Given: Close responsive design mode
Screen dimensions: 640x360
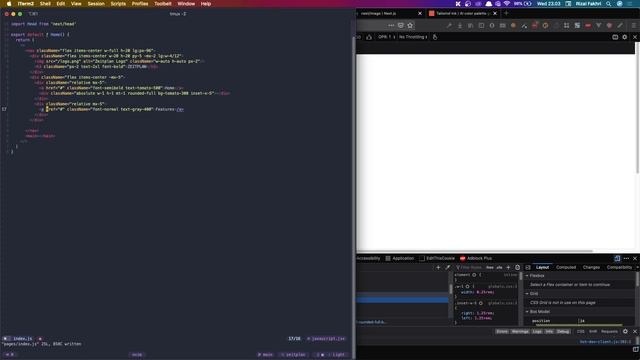Looking at the screenshot, I should tap(635, 37).
